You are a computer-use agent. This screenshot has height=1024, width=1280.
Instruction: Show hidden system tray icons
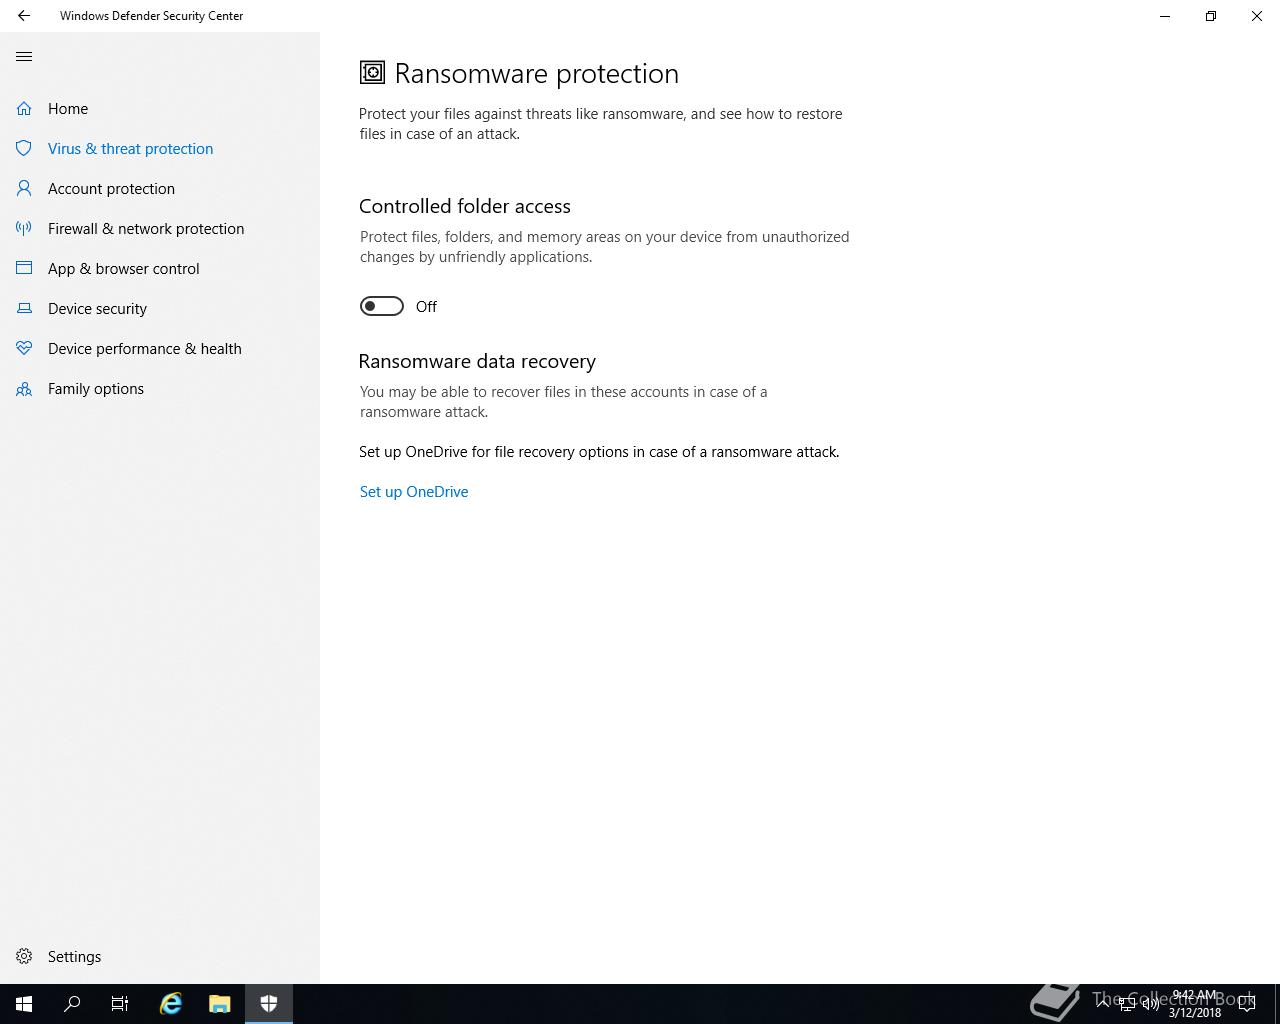click(x=1103, y=1004)
